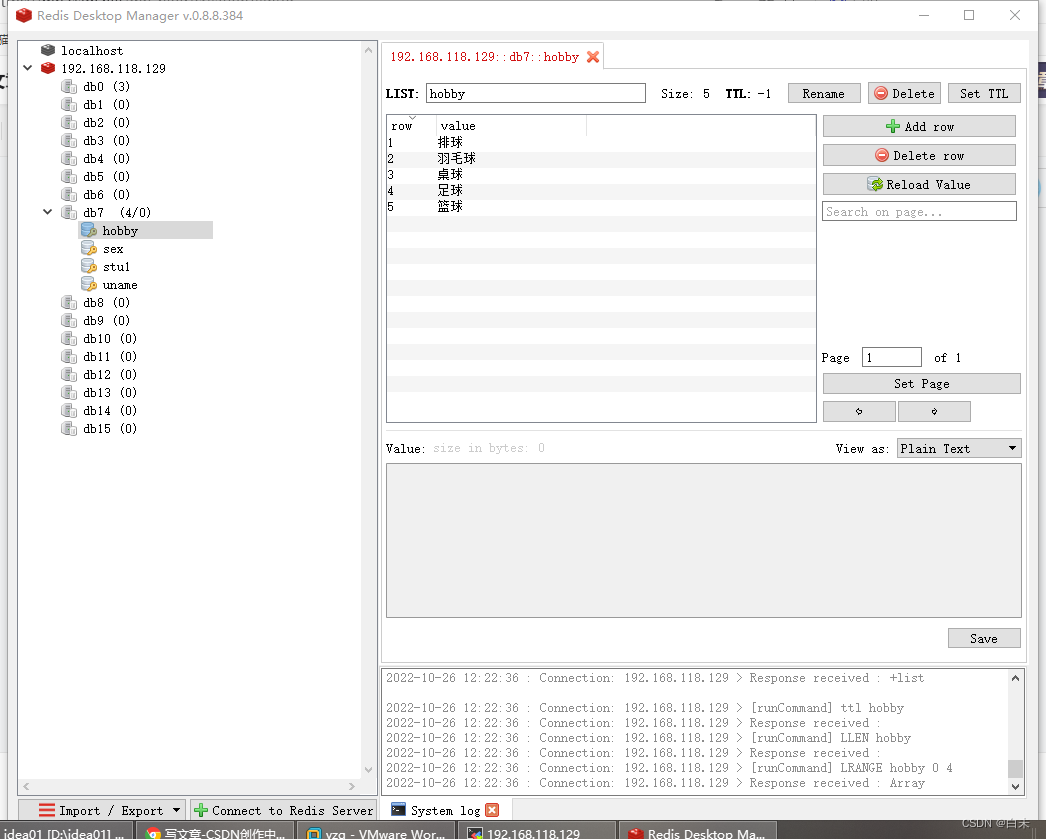This screenshot has height=839, width=1046.
Task: Click the Rename button
Action: tap(824, 92)
